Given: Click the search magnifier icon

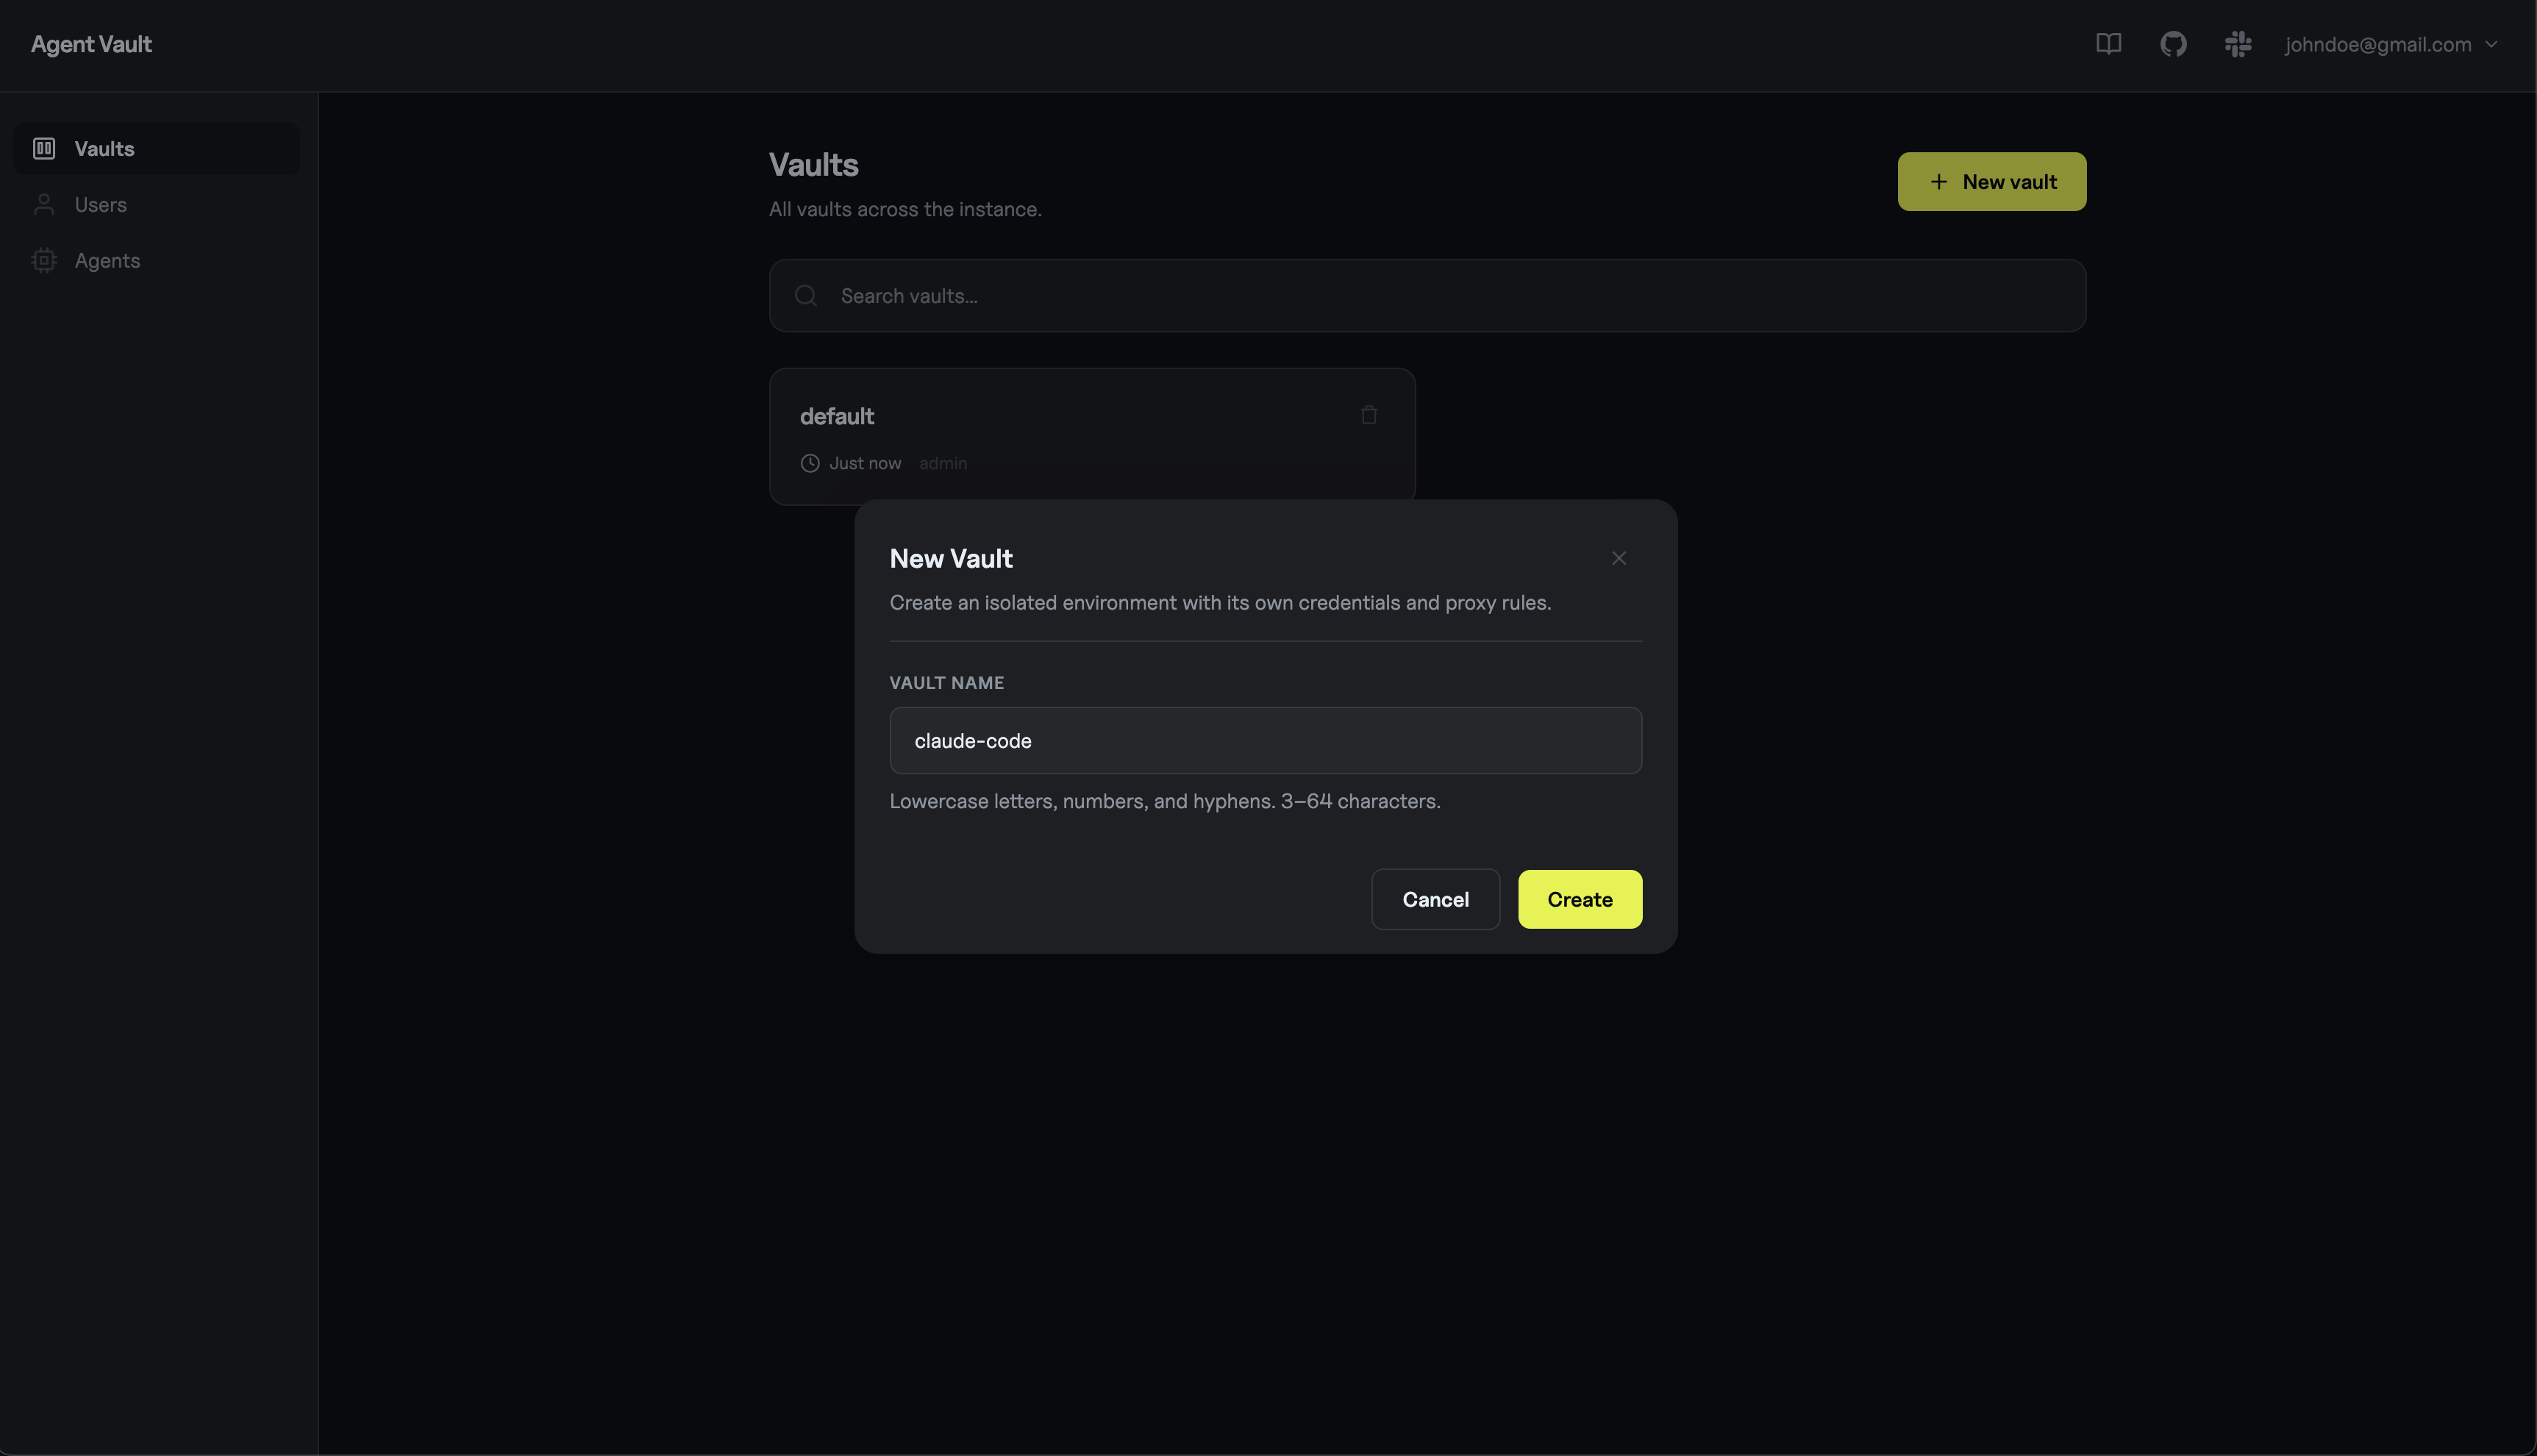Looking at the screenshot, I should [x=805, y=295].
